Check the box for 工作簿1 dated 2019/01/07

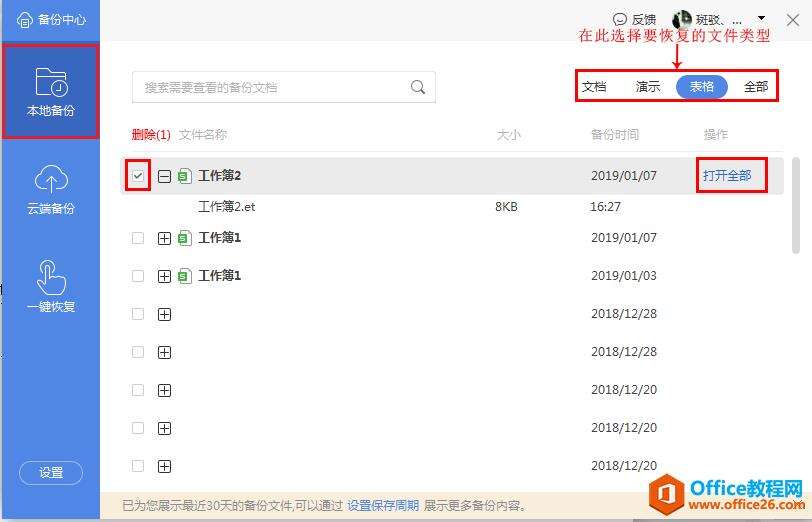pyautogui.click(x=138, y=238)
